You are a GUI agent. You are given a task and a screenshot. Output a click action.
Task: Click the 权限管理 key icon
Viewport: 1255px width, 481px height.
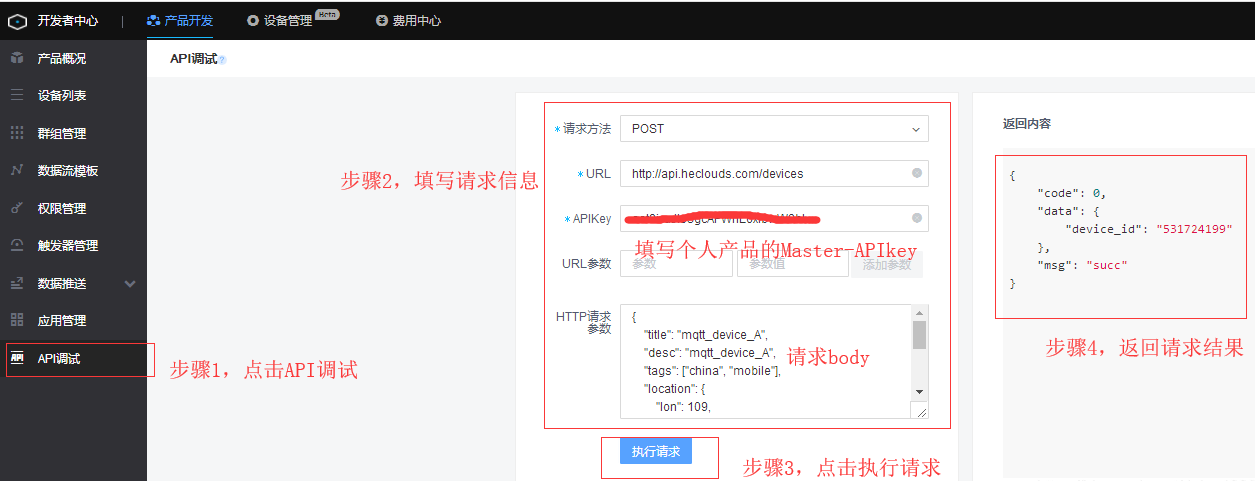tap(17, 208)
